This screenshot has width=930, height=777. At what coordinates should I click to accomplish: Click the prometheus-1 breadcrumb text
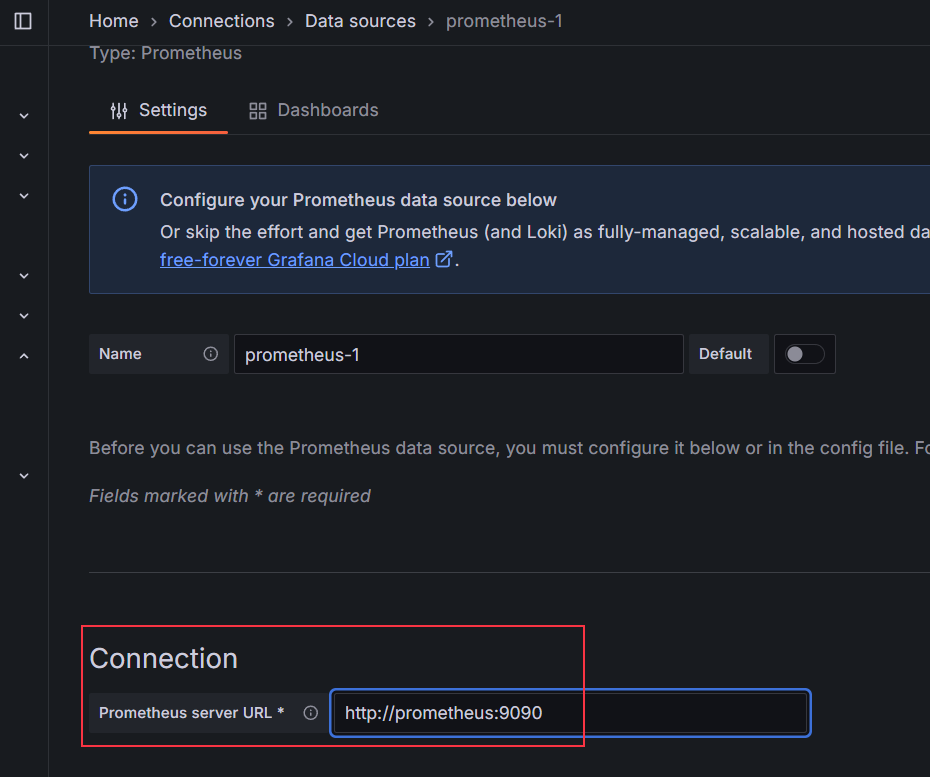[504, 21]
